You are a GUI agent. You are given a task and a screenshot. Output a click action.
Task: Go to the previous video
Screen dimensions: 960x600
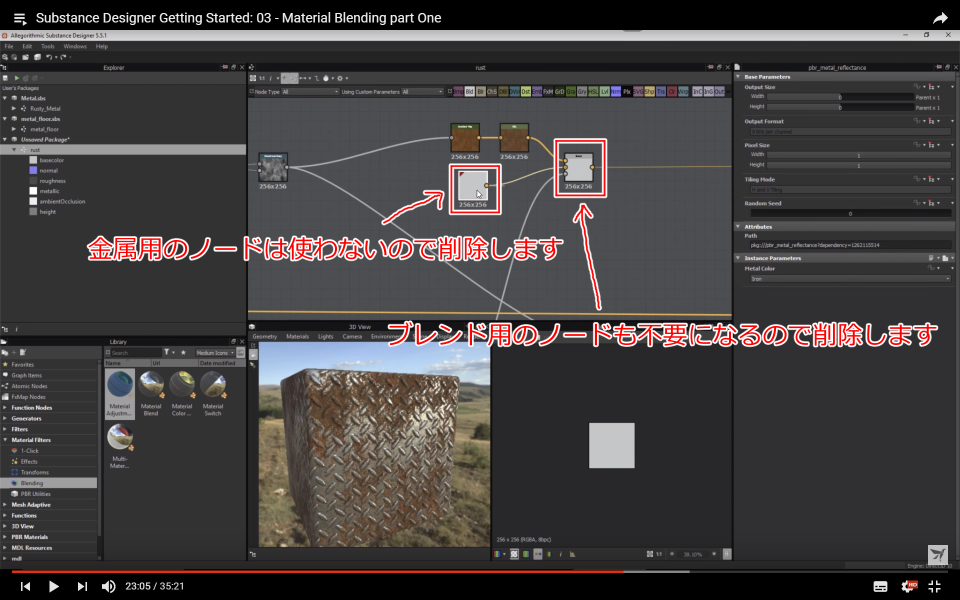[25, 586]
